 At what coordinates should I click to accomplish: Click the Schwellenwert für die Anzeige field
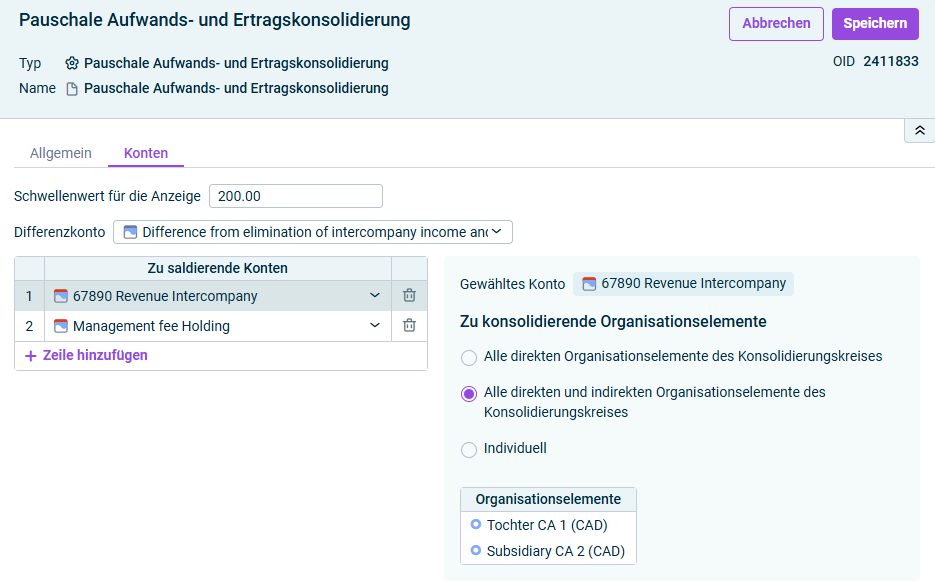[296, 196]
